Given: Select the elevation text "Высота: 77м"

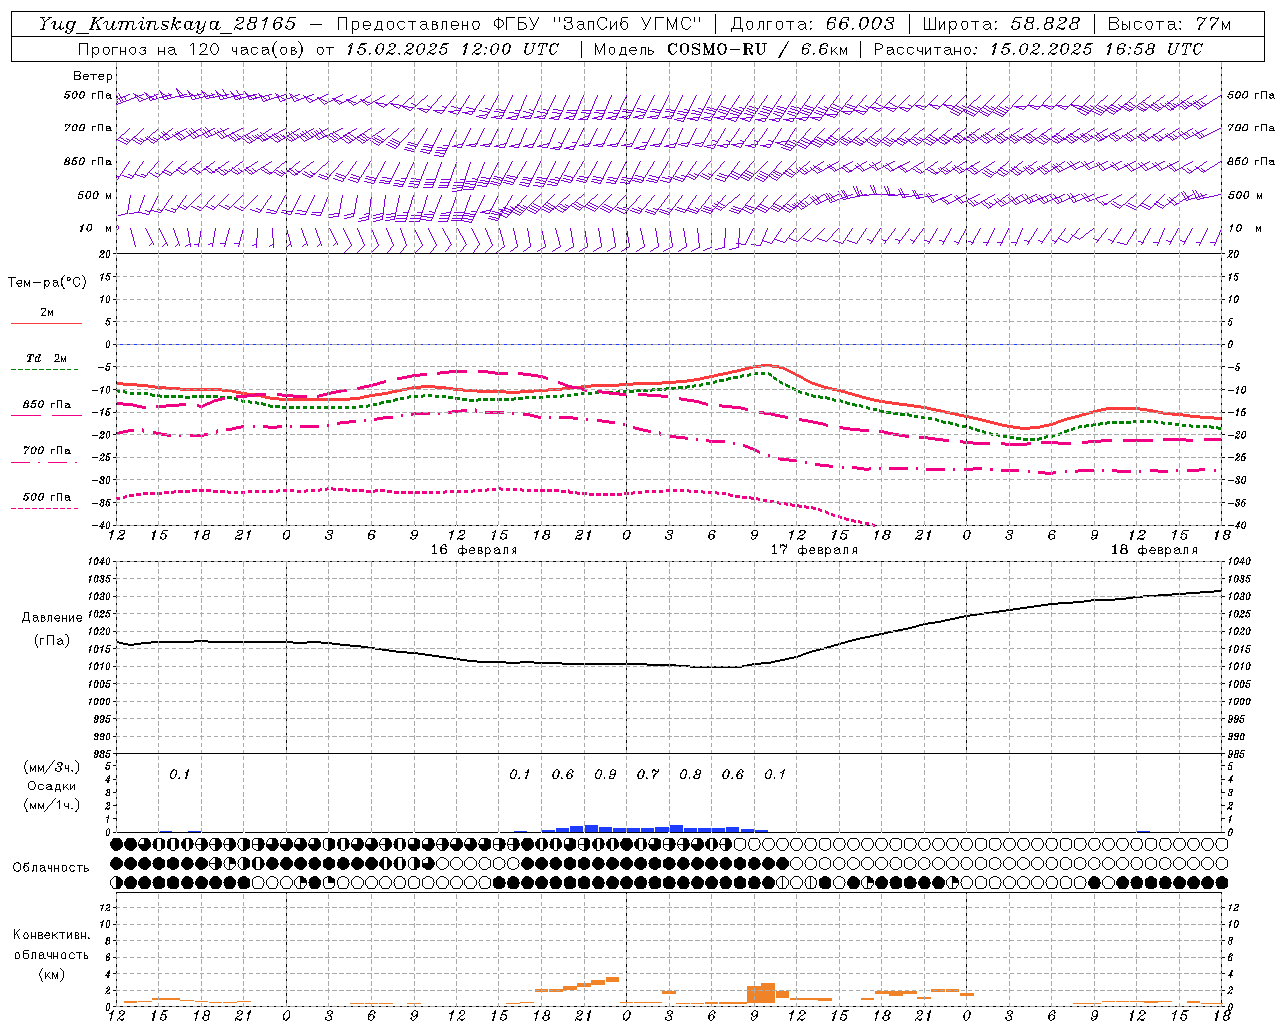Looking at the screenshot, I should [1169, 24].
